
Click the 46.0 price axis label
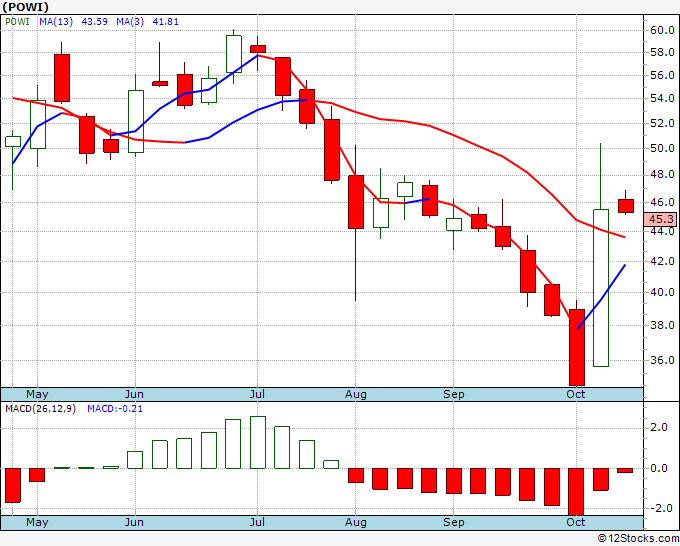coord(662,203)
